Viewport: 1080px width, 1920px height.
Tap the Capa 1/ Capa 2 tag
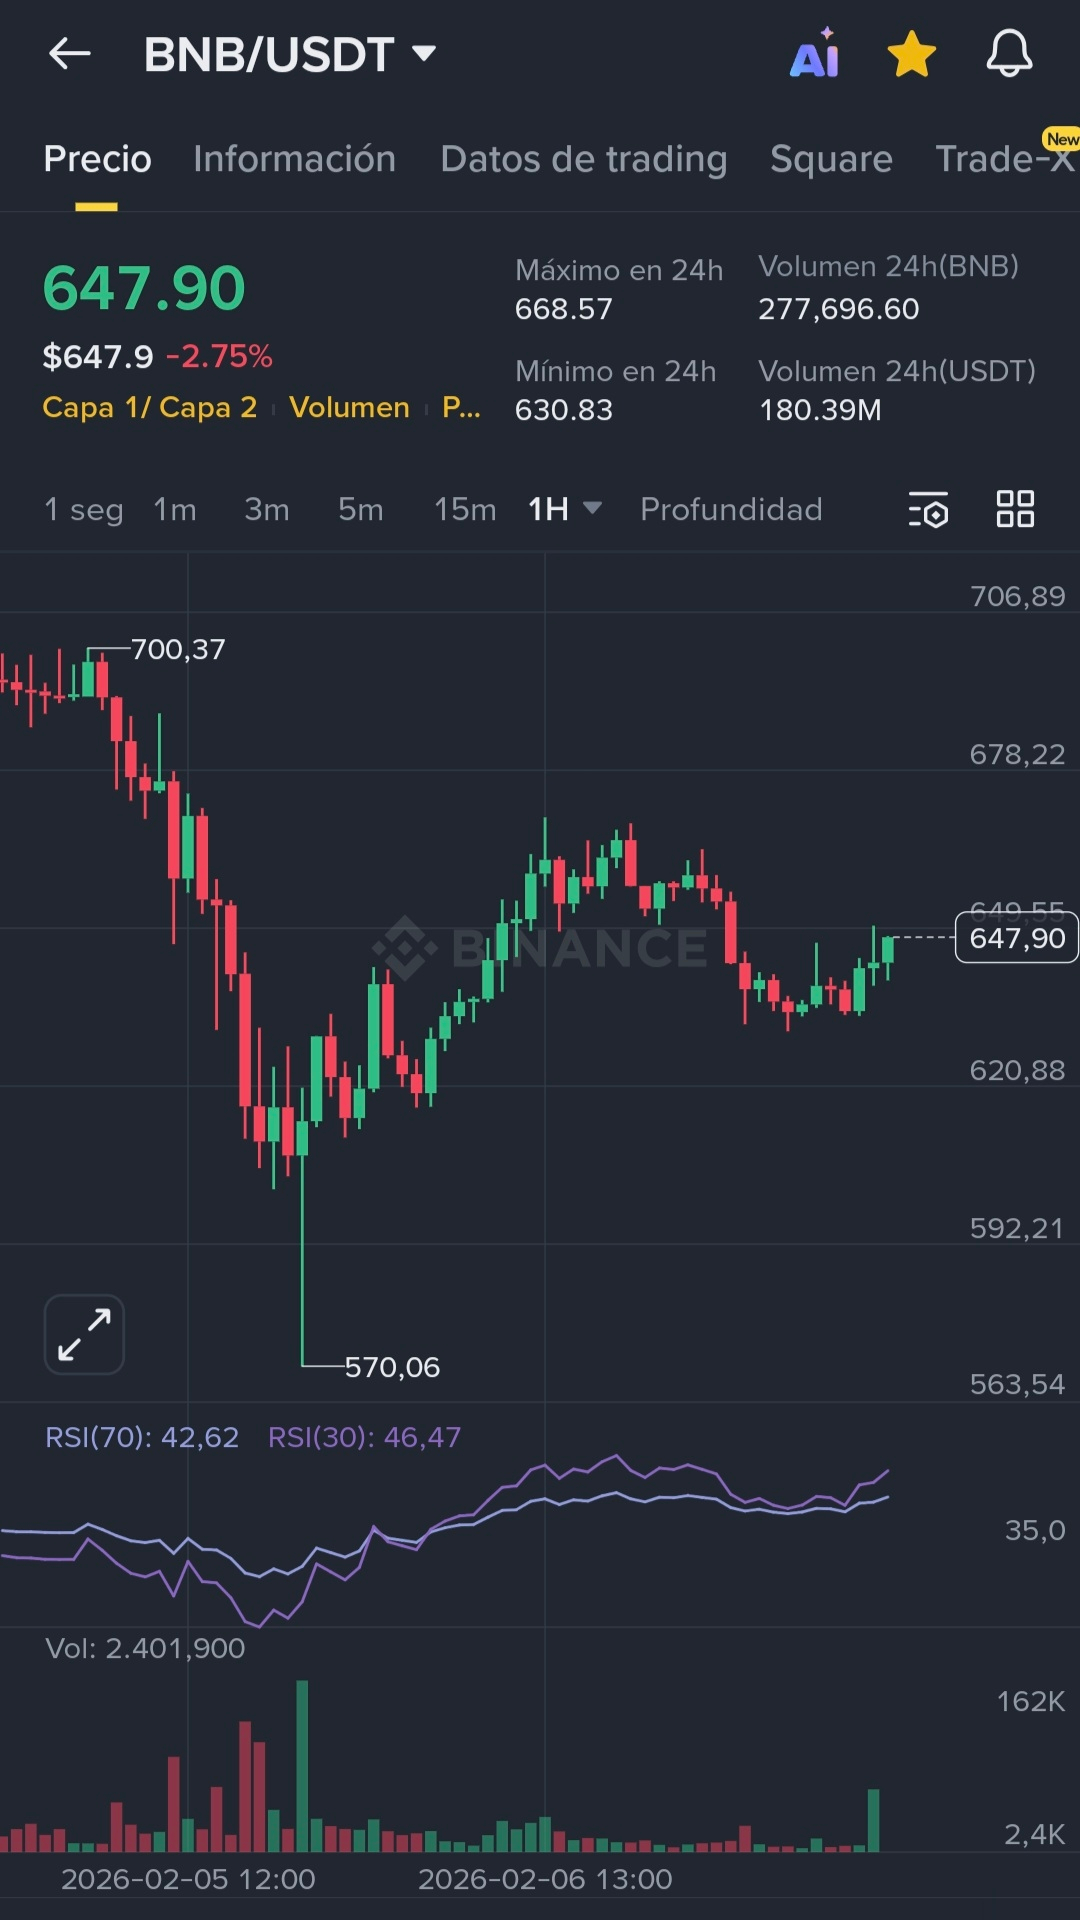coord(150,407)
